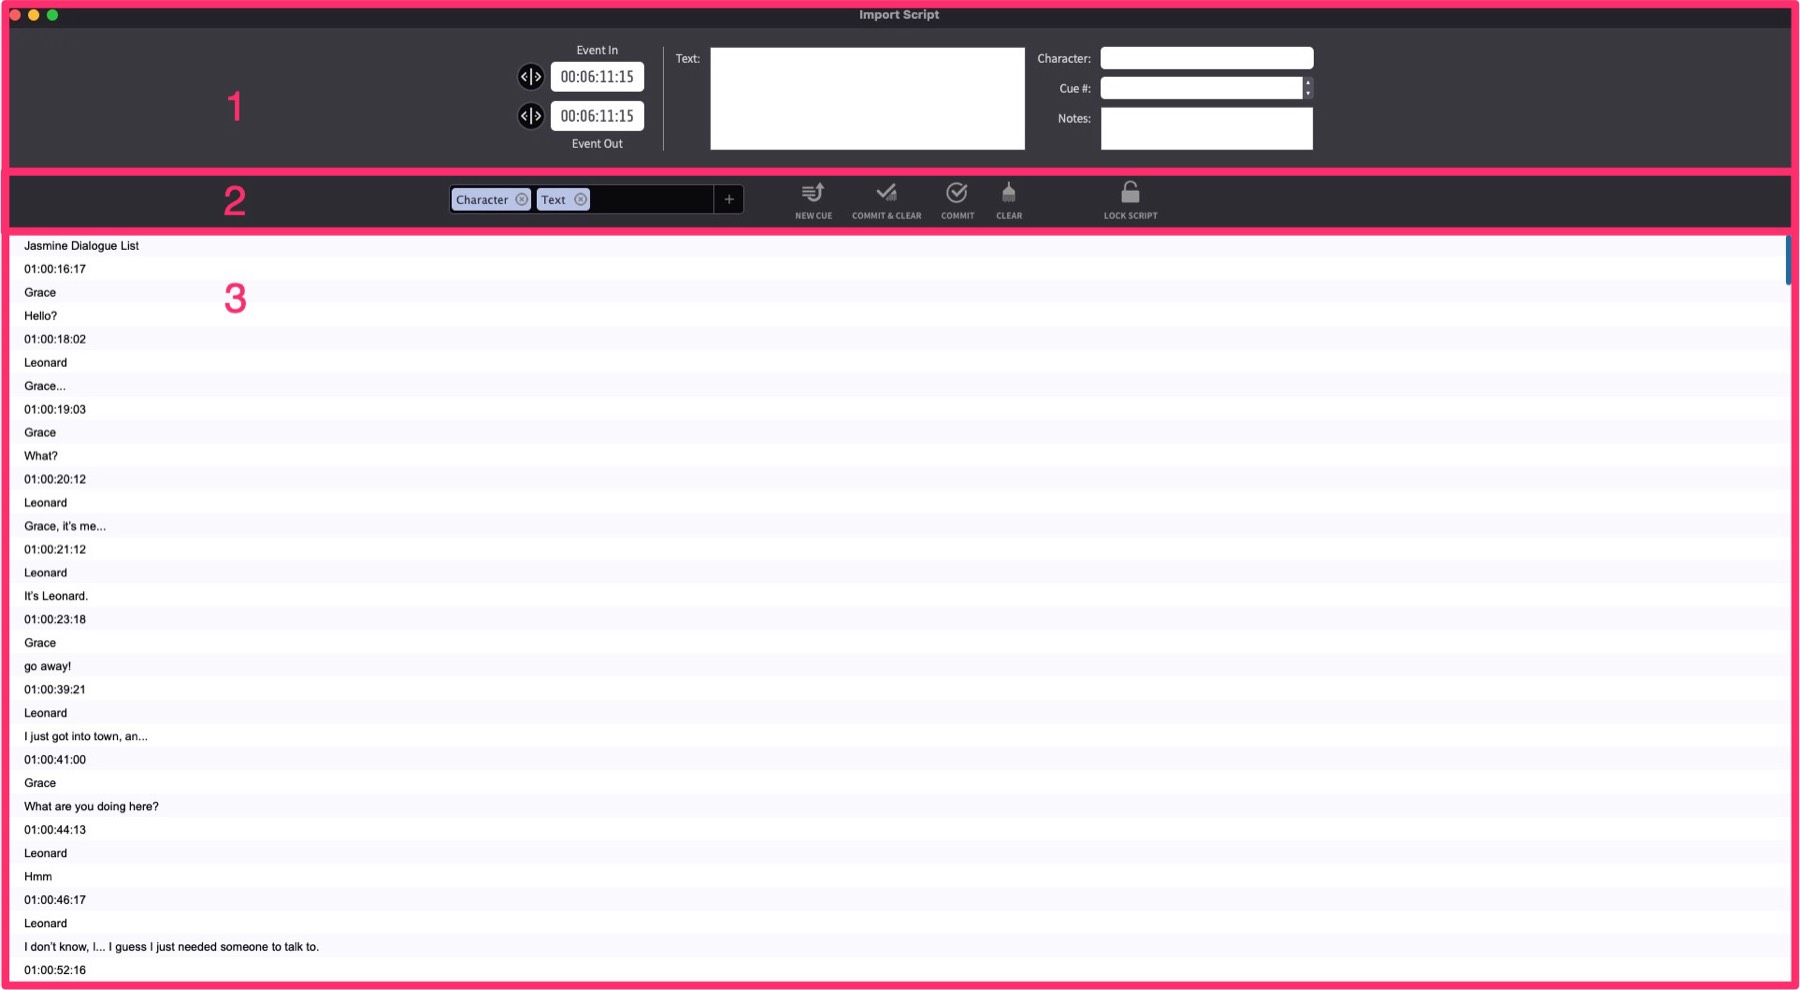This screenshot has width=1800, height=990.
Task: Select the timecode line 01:00:19:03
Action: [x=55, y=409]
